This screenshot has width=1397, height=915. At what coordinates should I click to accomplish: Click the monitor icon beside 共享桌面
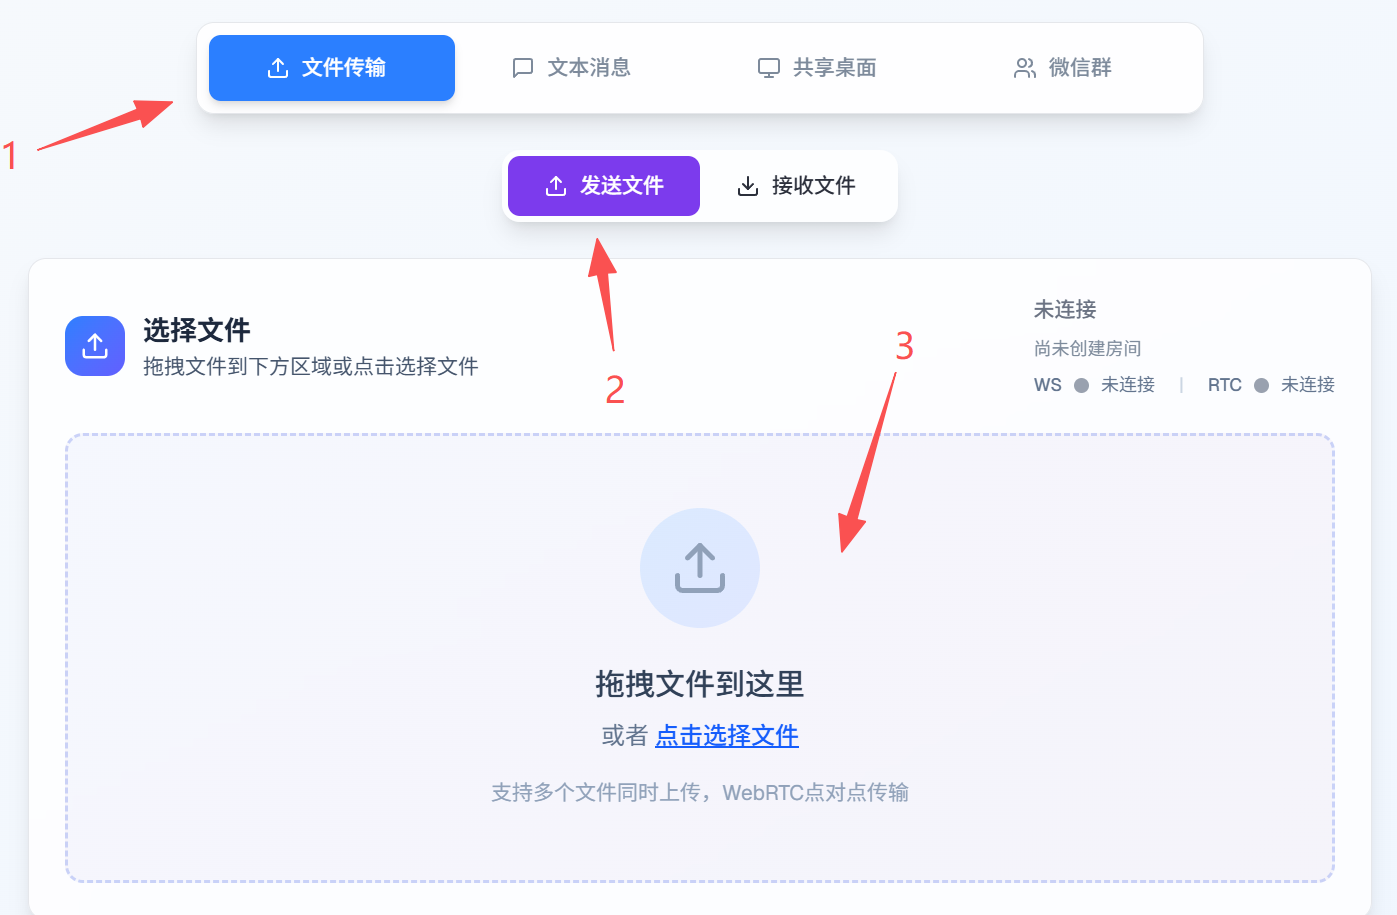point(768,68)
